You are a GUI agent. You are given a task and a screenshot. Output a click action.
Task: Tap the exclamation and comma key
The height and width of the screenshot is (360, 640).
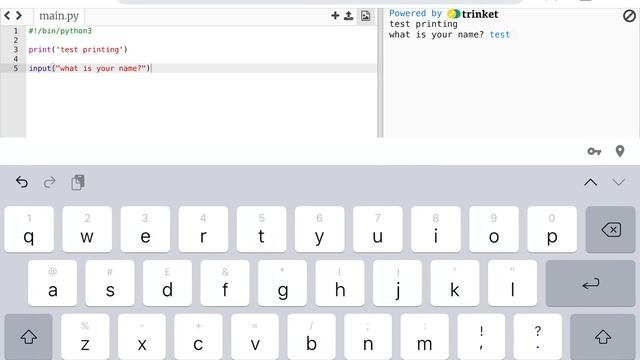tap(481, 337)
